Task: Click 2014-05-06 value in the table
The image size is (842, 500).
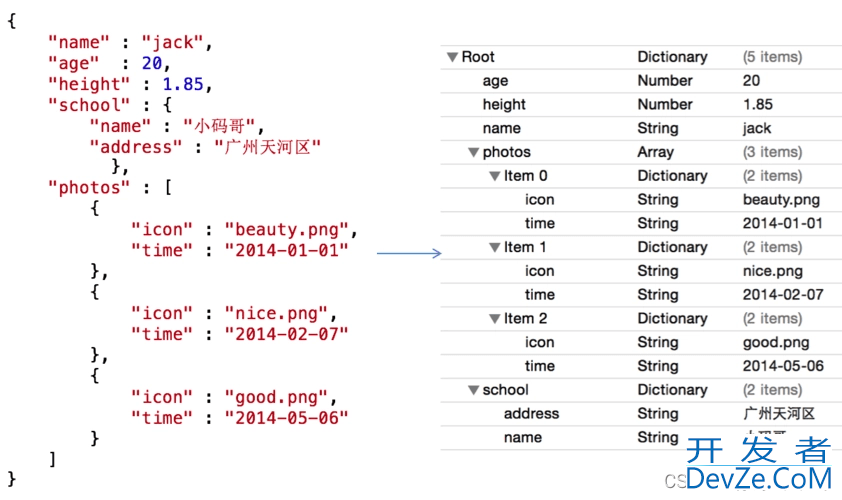Action: tap(783, 366)
